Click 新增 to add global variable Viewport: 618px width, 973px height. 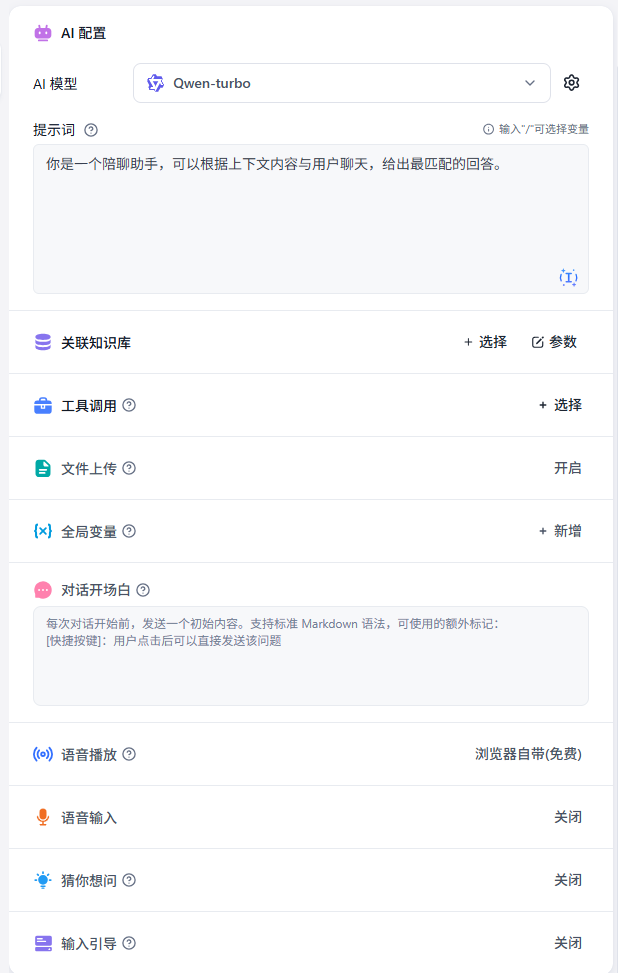tap(560, 531)
